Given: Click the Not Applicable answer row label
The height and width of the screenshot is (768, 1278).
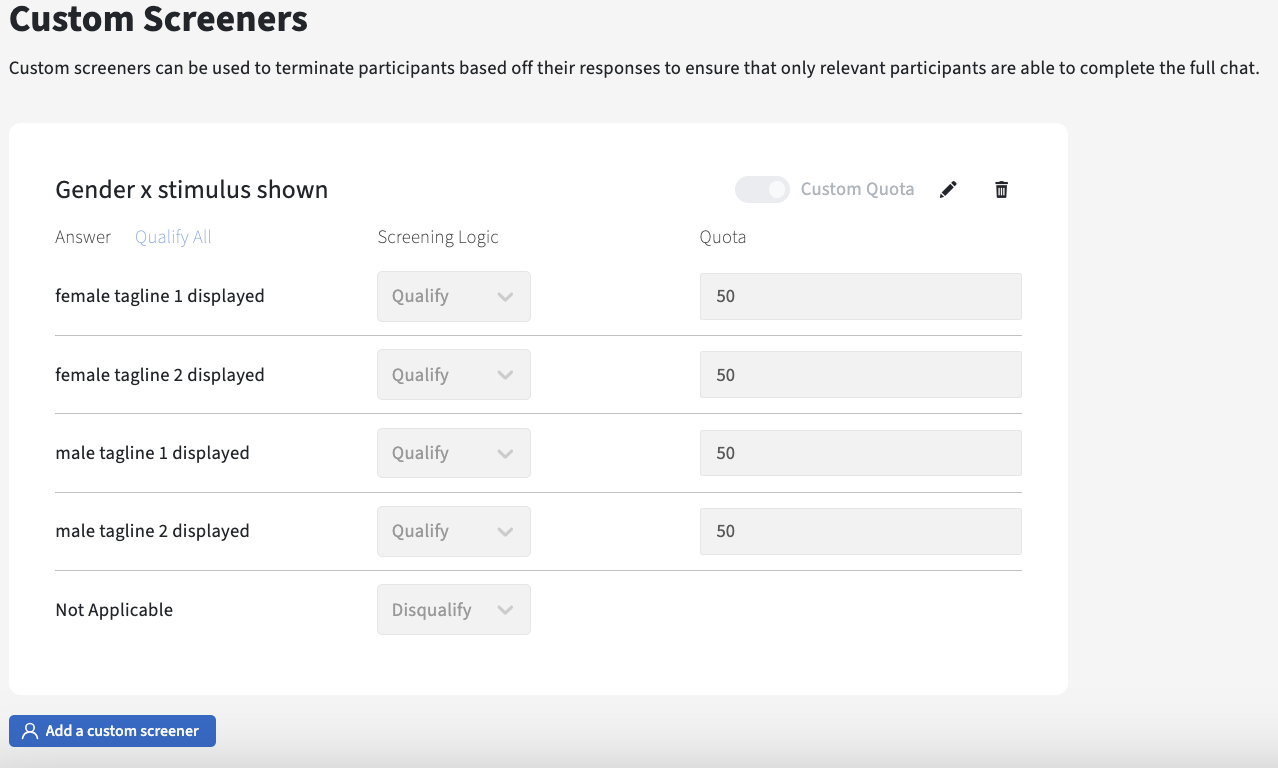Looking at the screenshot, I should coord(114,610).
